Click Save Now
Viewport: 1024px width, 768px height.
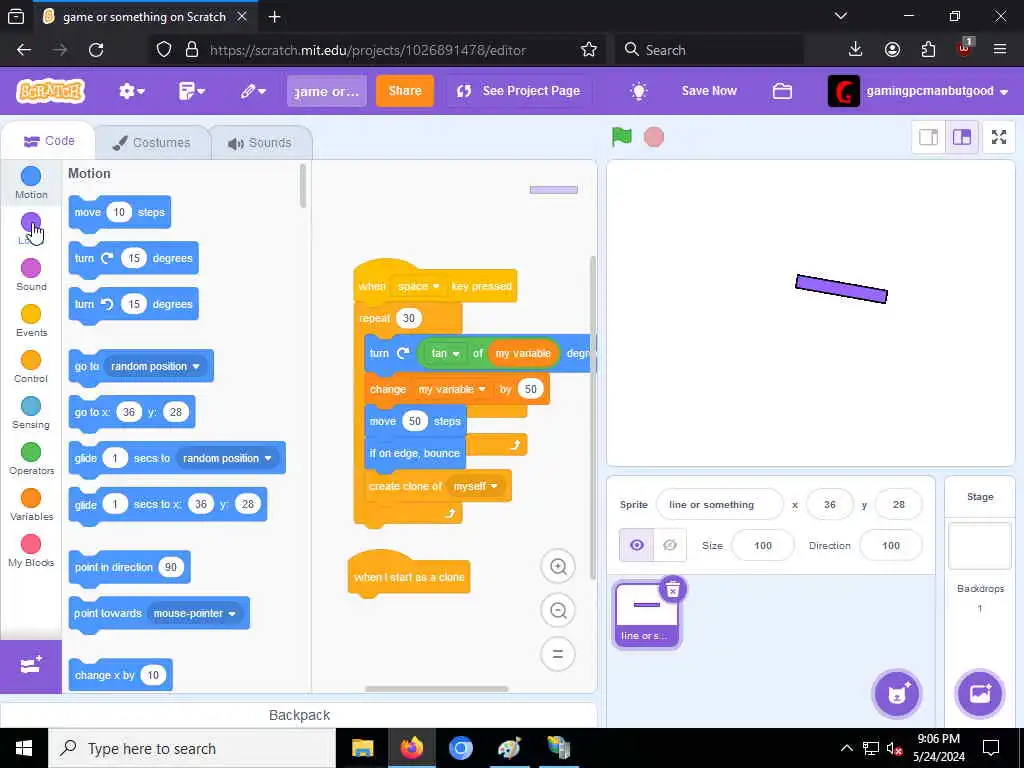[x=709, y=91]
